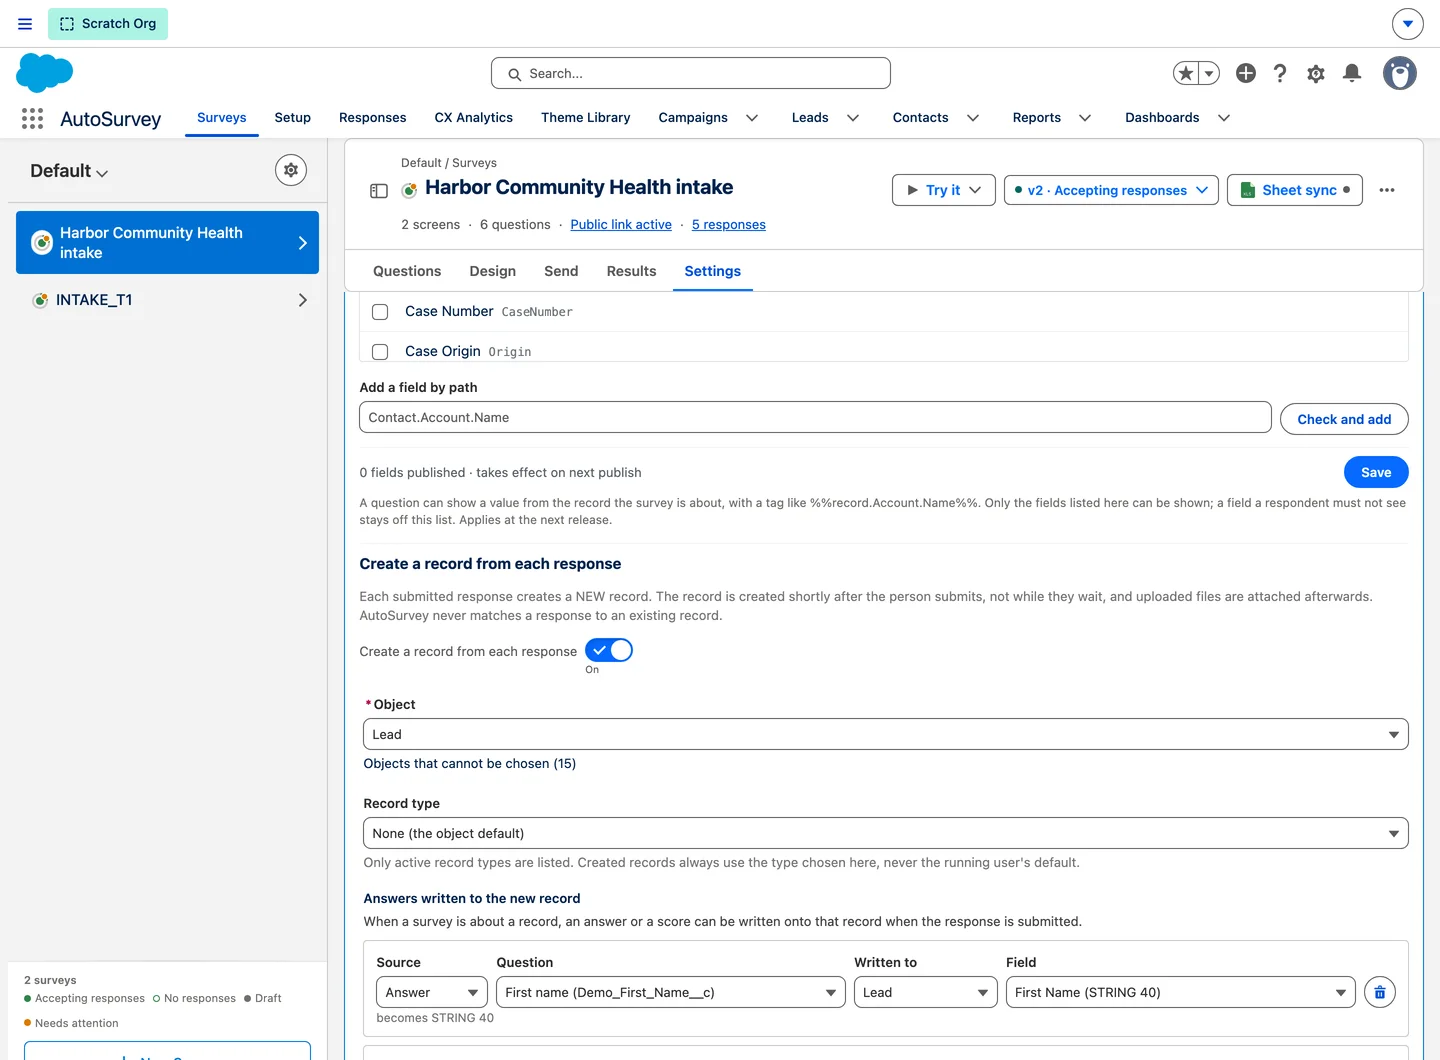Tick the Case Number checkbox

coord(380,312)
